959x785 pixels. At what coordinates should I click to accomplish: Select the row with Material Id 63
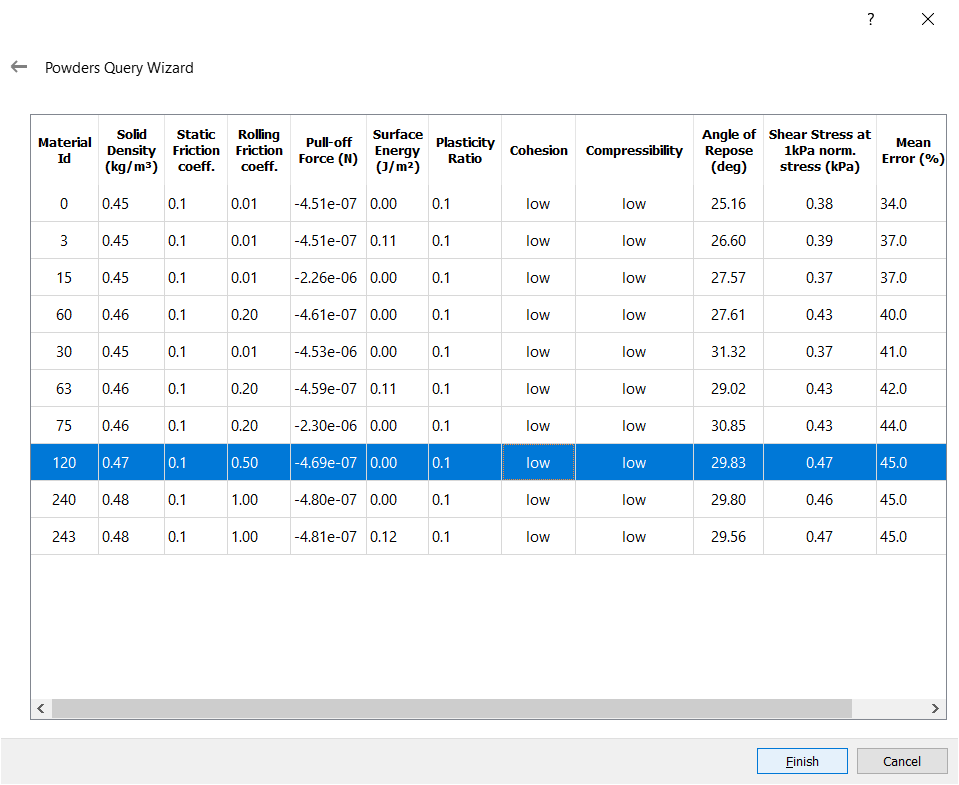point(64,389)
